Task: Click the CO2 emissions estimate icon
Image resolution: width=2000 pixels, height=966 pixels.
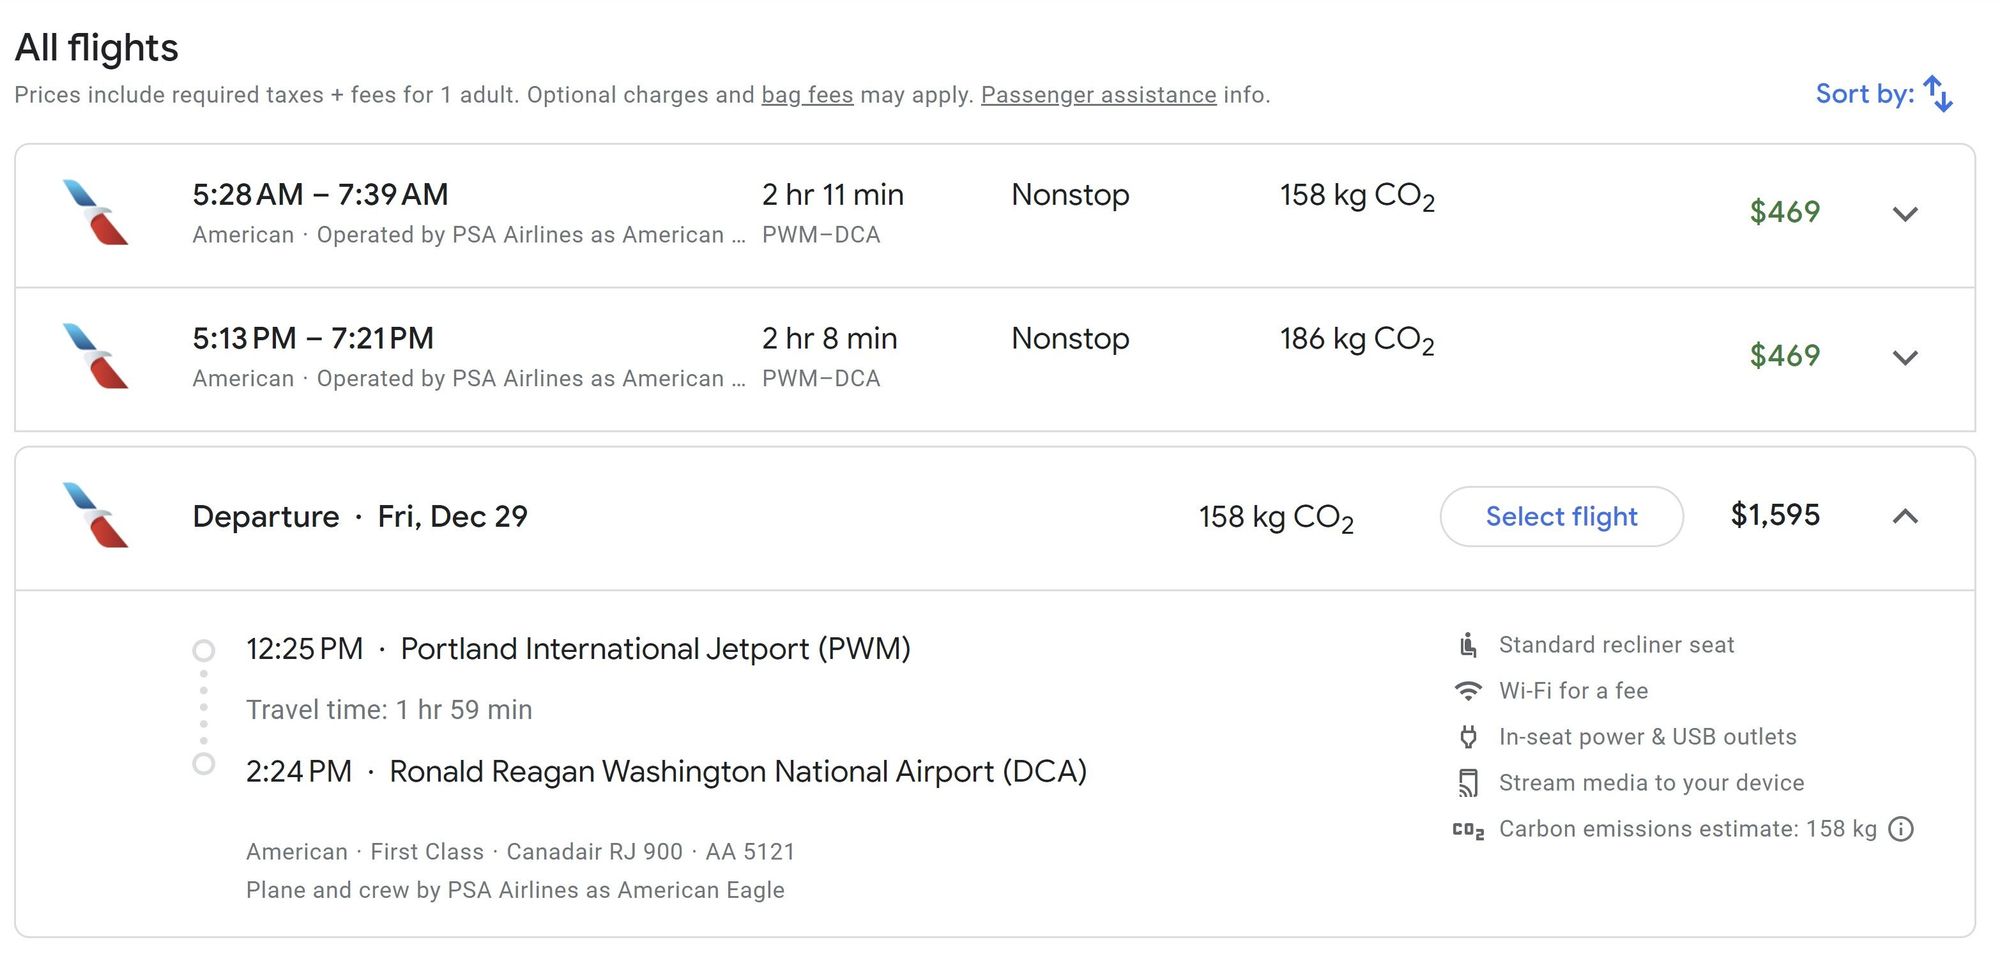Action: [x=1468, y=830]
